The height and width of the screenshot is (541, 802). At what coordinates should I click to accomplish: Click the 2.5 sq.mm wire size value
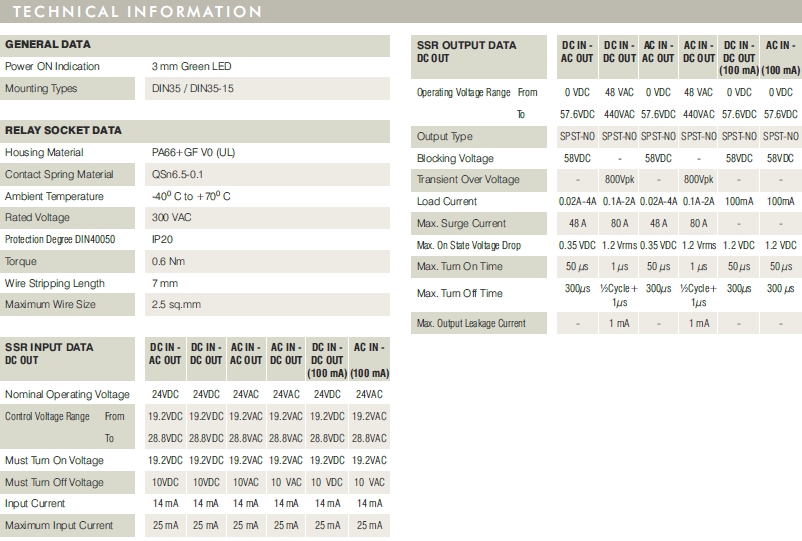pyautogui.click(x=176, y=305)
